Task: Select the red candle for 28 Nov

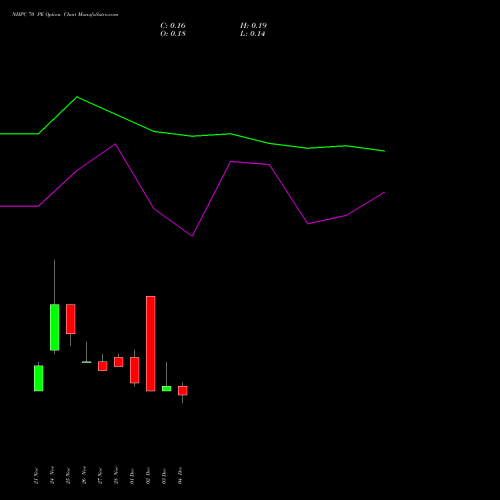Action: click(x=119, y=362)
